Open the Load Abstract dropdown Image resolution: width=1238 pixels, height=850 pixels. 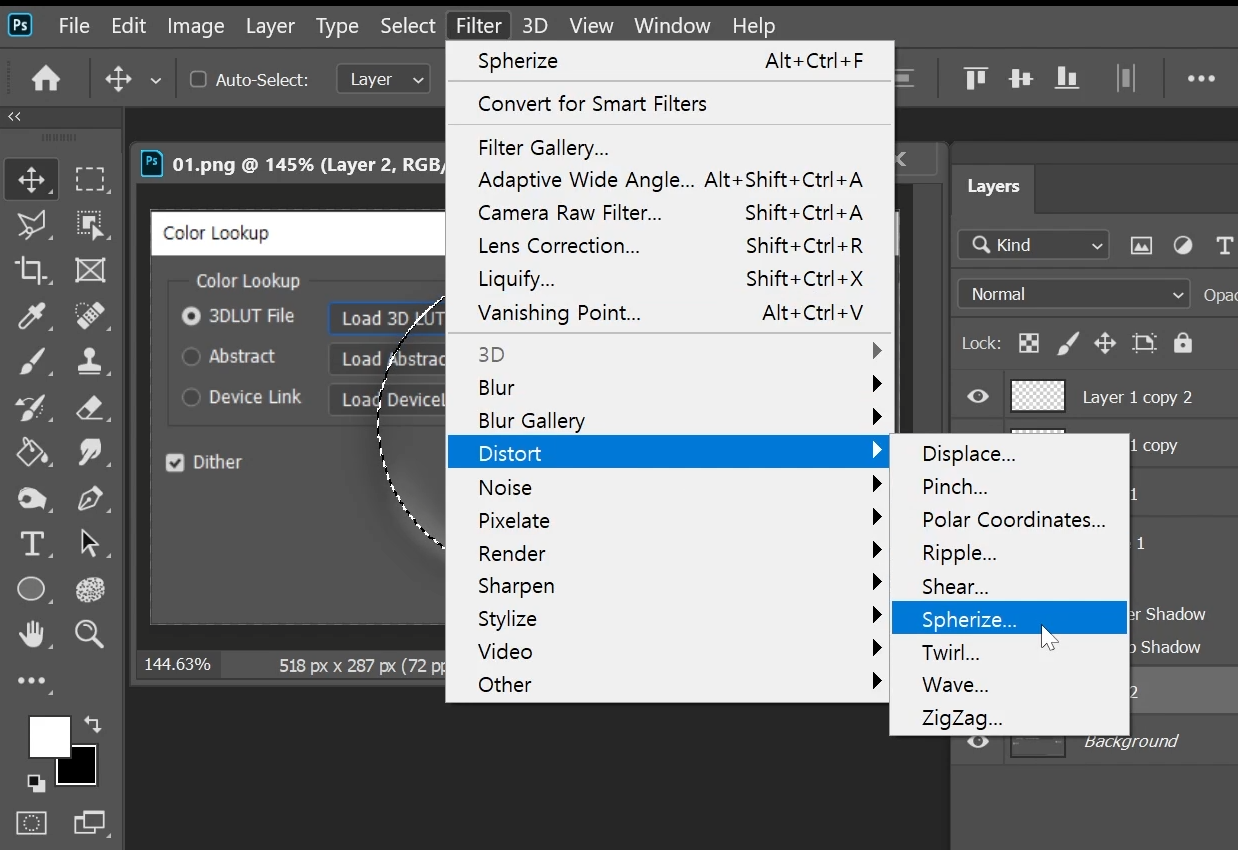[x=388, y=359]
